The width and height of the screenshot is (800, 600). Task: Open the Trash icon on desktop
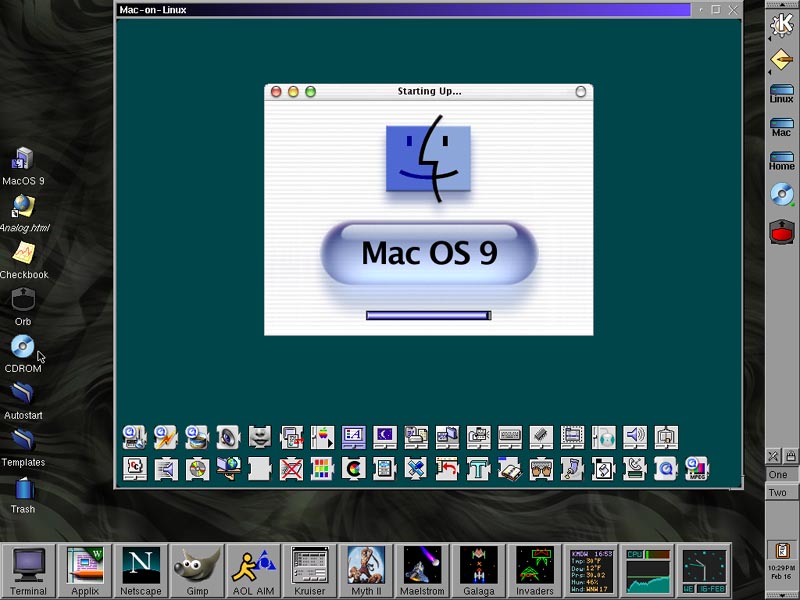click(x=22, y=489)
